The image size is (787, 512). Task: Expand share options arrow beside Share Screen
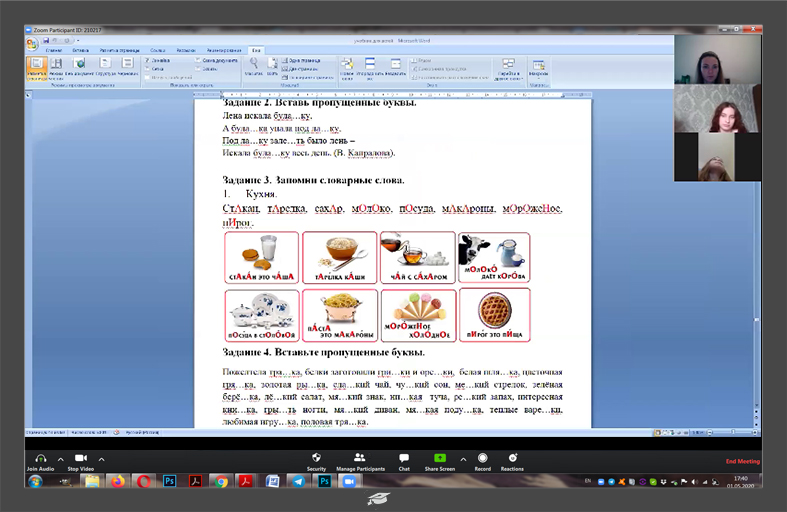(463, 459)
